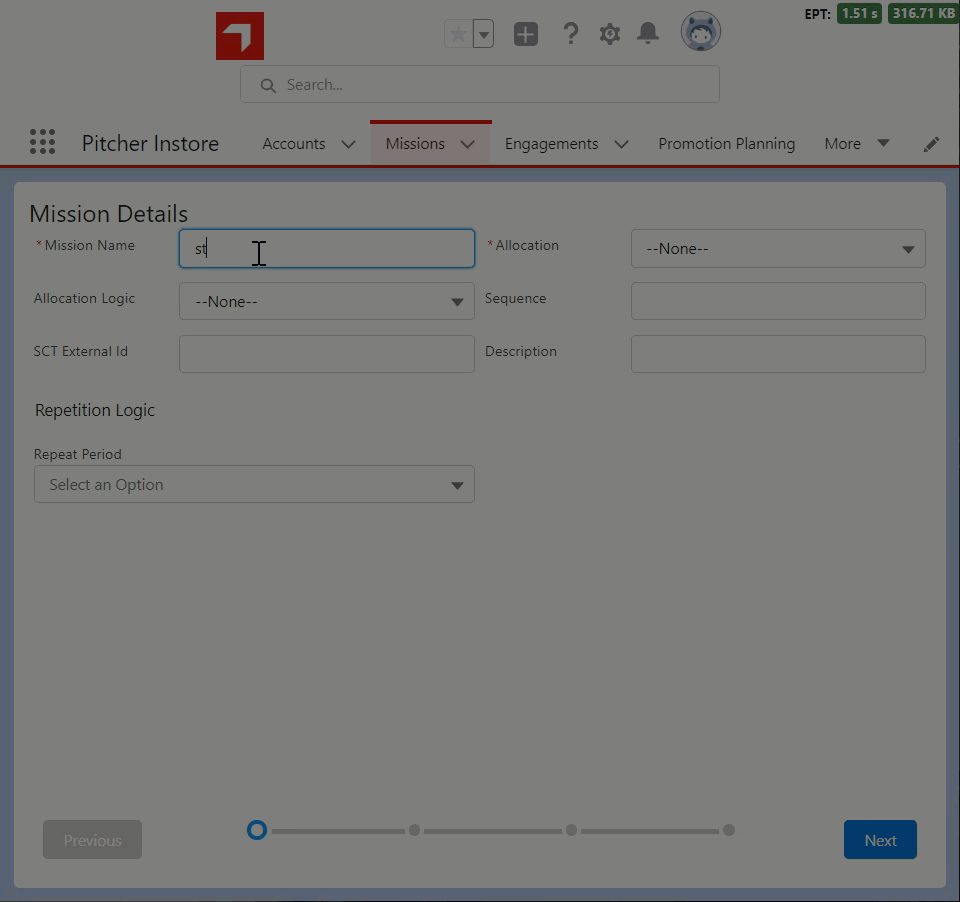Screen dimensions: 960x902
Task: Click the first progress step indicator
Action: (257, 830)
